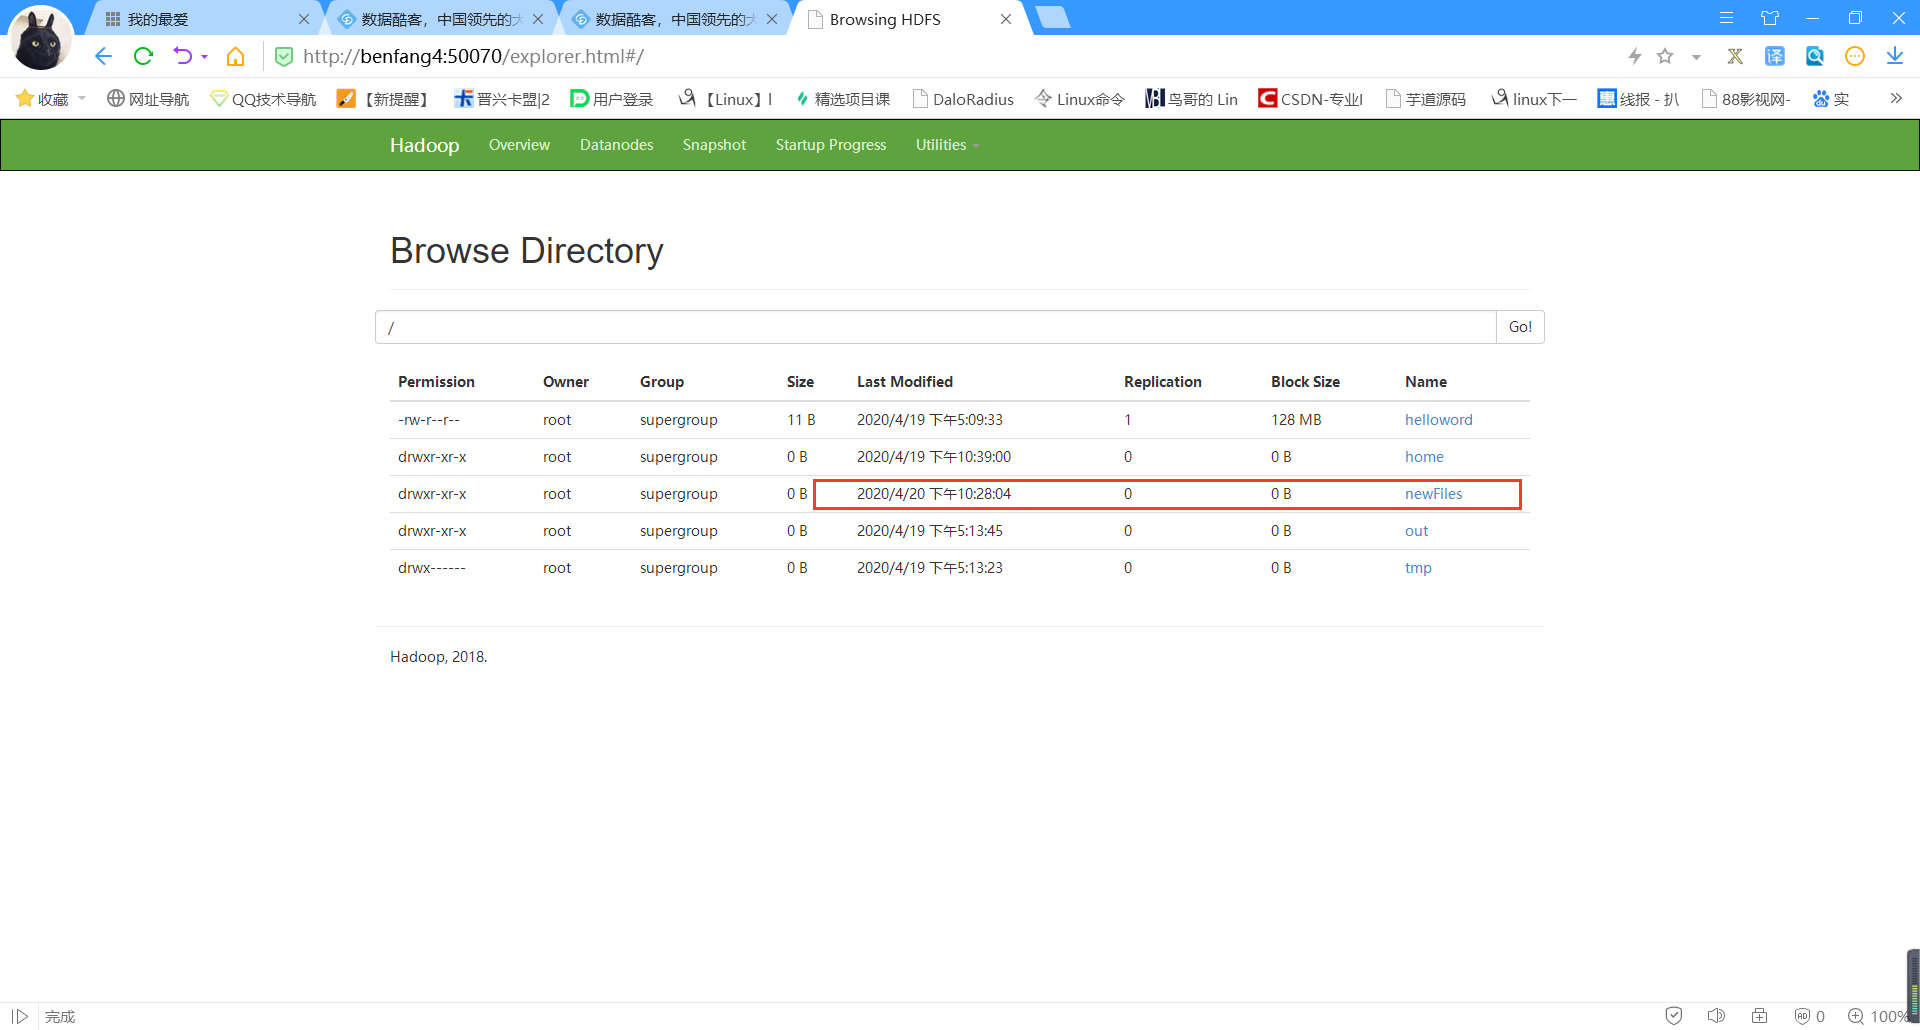Click the skin shirt icon
The width and height of the screenshot is (1920, 1030).
click(1770, 18)
